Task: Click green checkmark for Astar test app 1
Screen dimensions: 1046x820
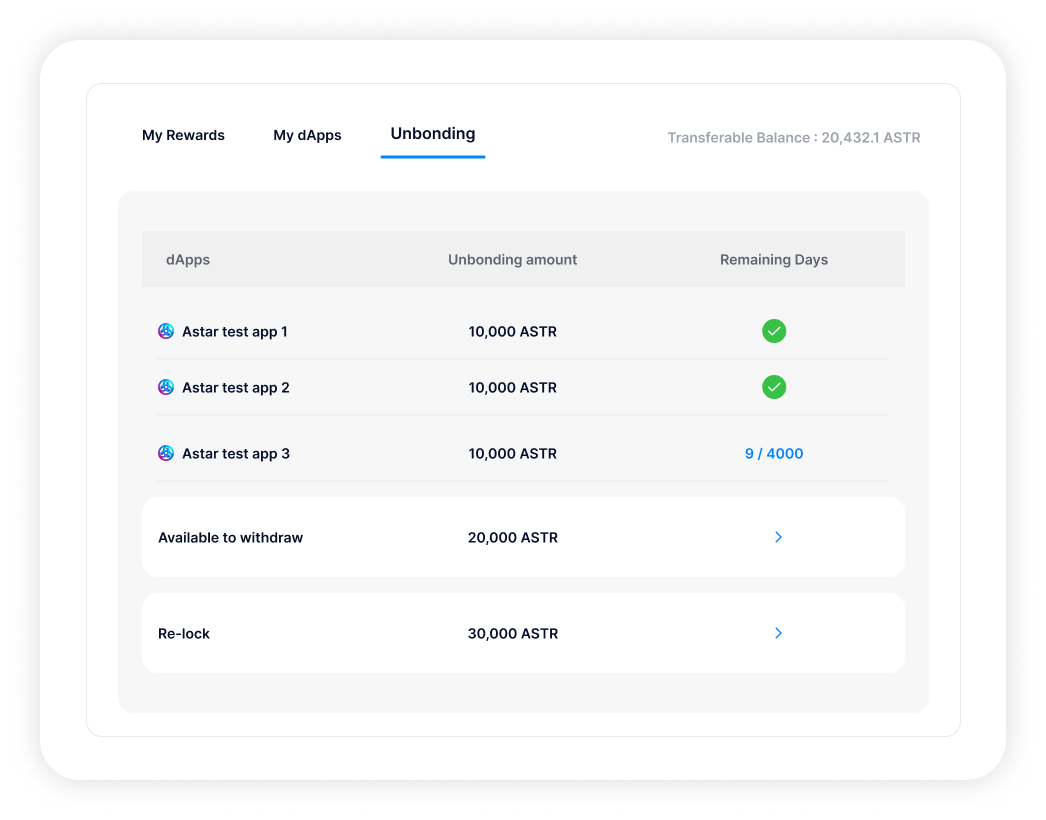Action: 773,331
